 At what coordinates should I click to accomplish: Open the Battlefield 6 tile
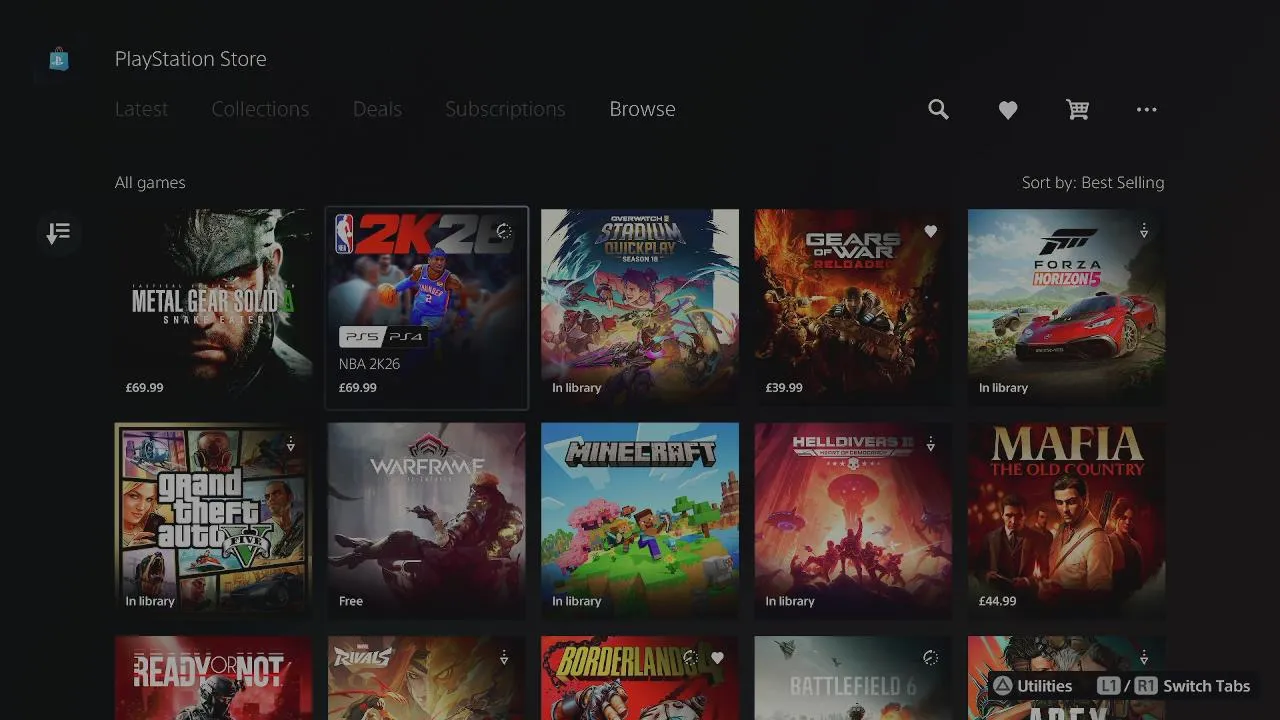pyautogui.click(x=853, y=678)
